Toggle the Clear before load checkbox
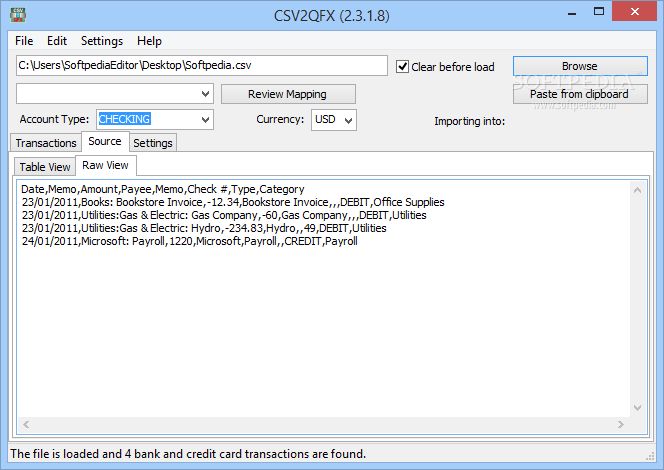The width and height of the screenshot is (664, 470). [402, 67]
